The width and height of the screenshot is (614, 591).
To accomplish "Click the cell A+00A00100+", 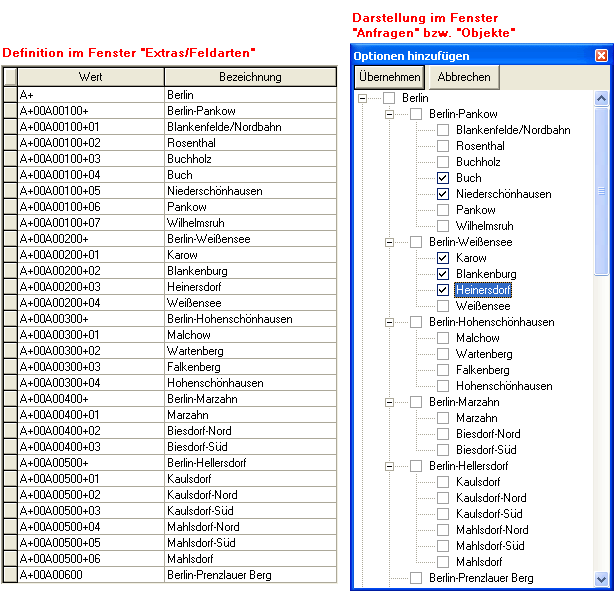I will pyautogui.click(x=91, y=111).
